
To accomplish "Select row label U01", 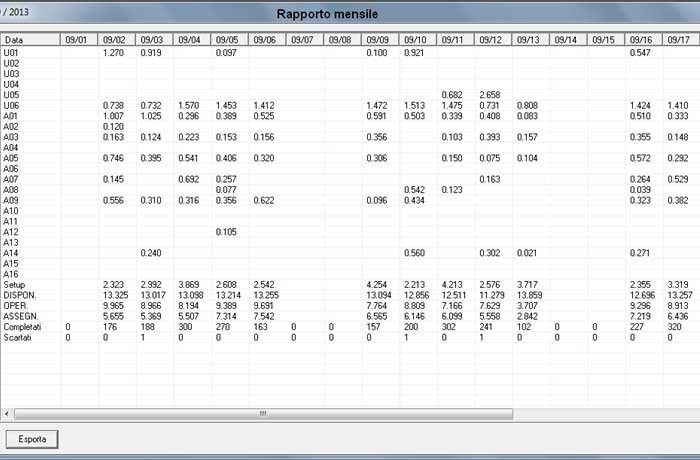I will 11,53.
